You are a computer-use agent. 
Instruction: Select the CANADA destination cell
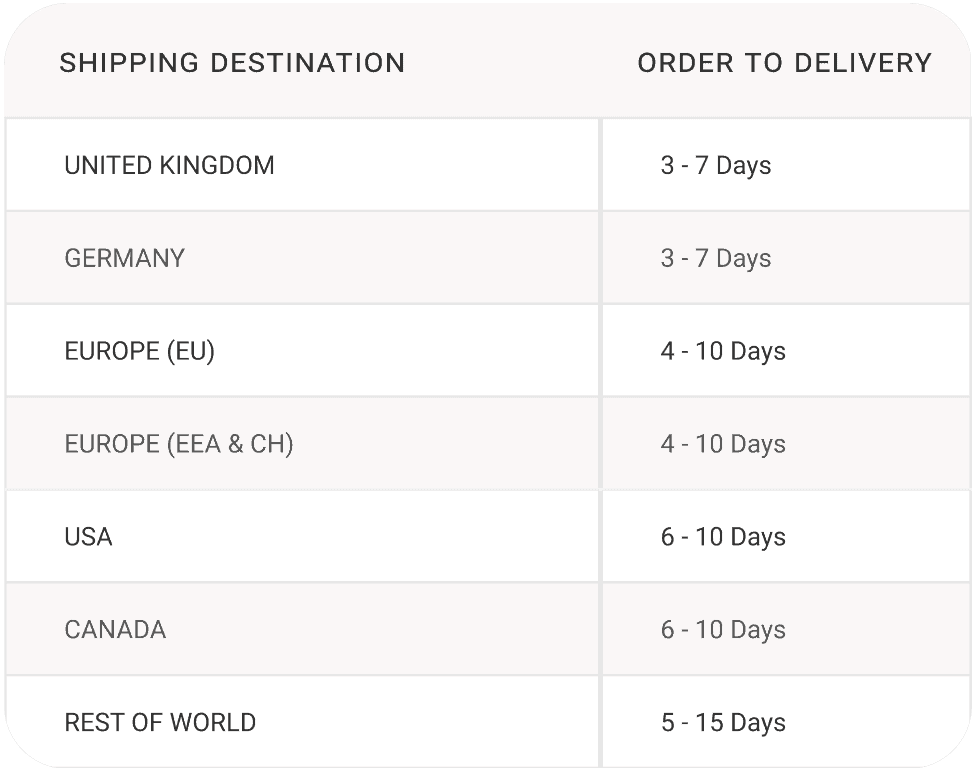tap(302, 629)
